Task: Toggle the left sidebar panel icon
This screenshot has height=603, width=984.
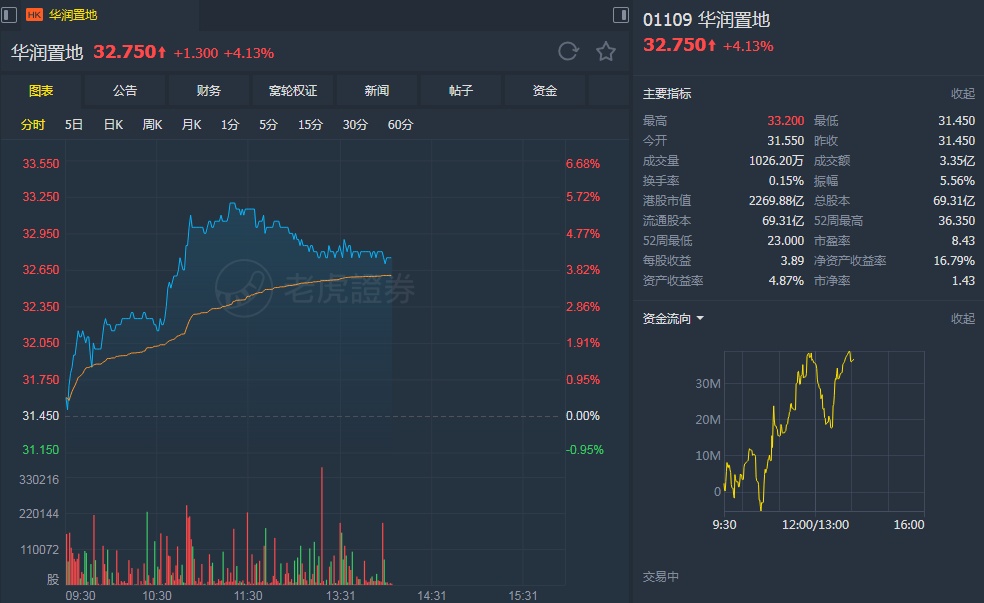Action: (x=10, y=15)
